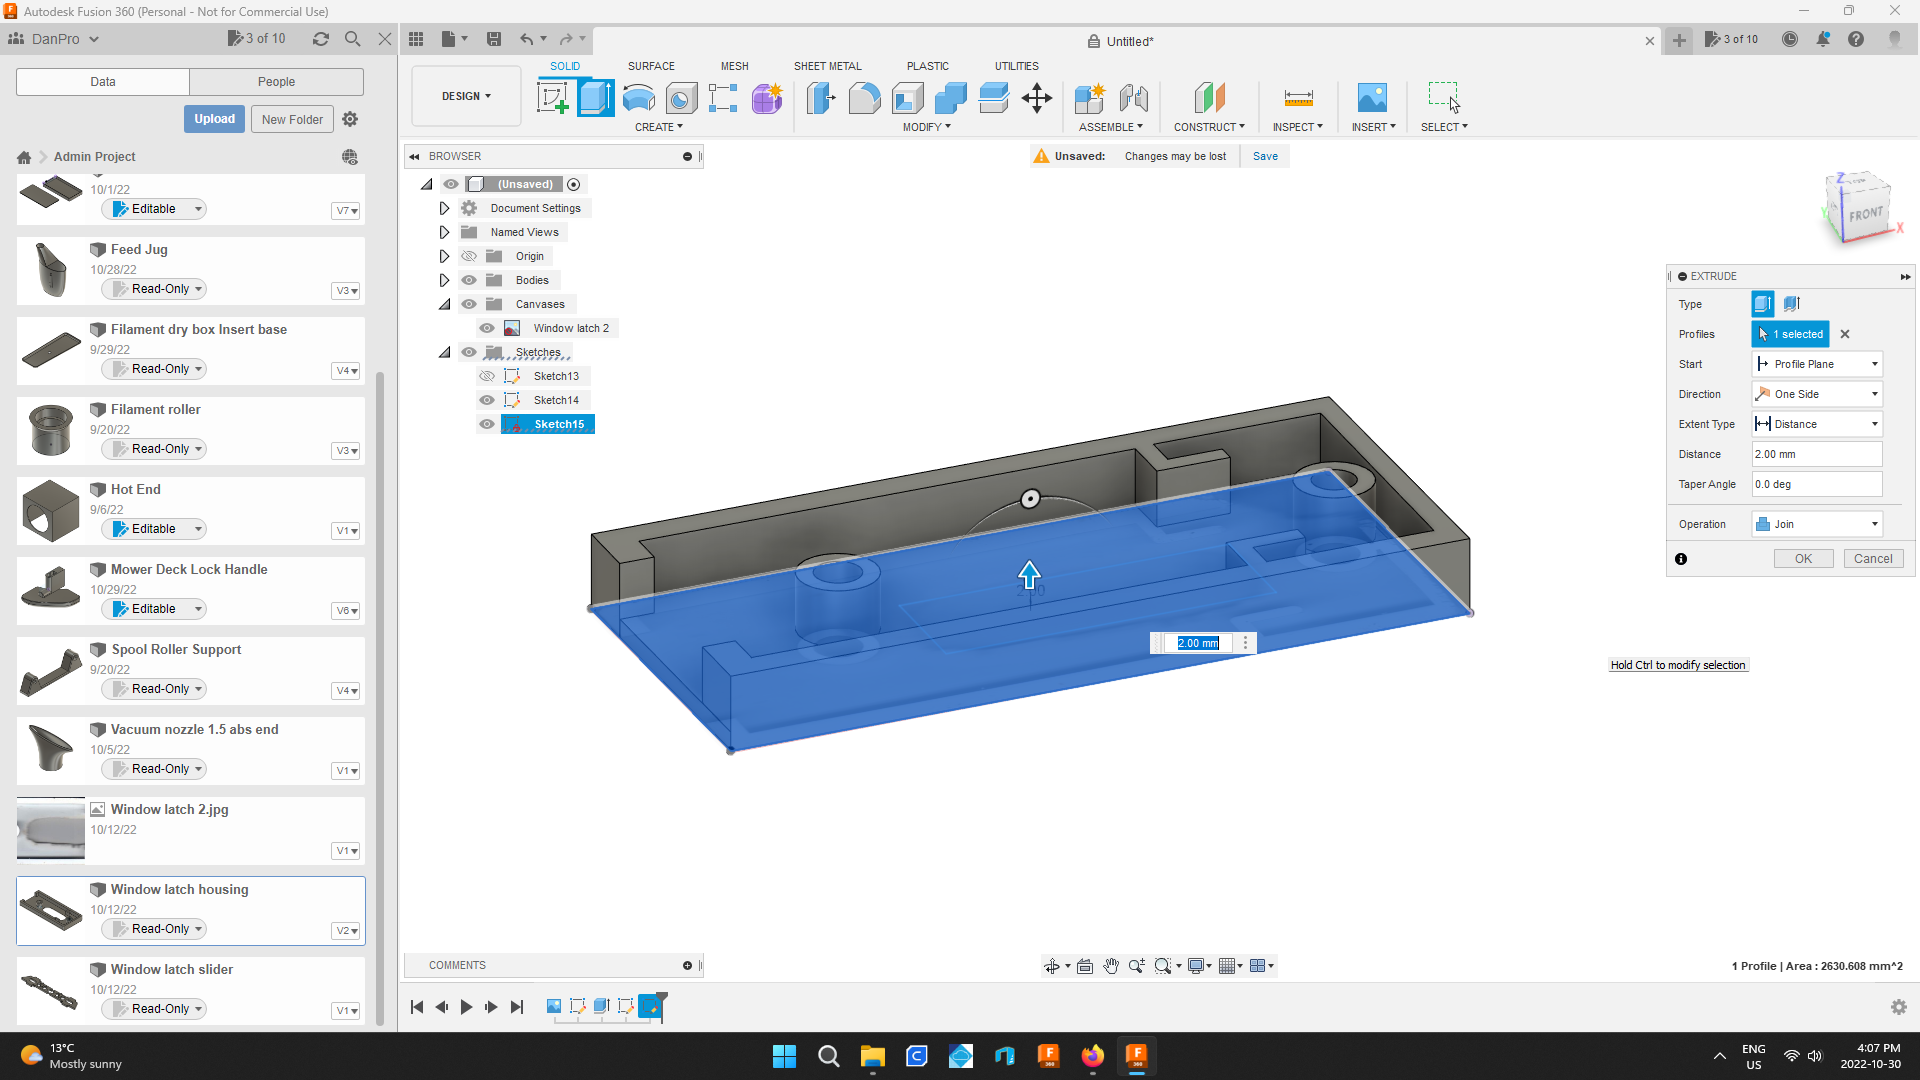Activate the Extrude tool in the toolbar
1920x1080 pixels.
595,98
